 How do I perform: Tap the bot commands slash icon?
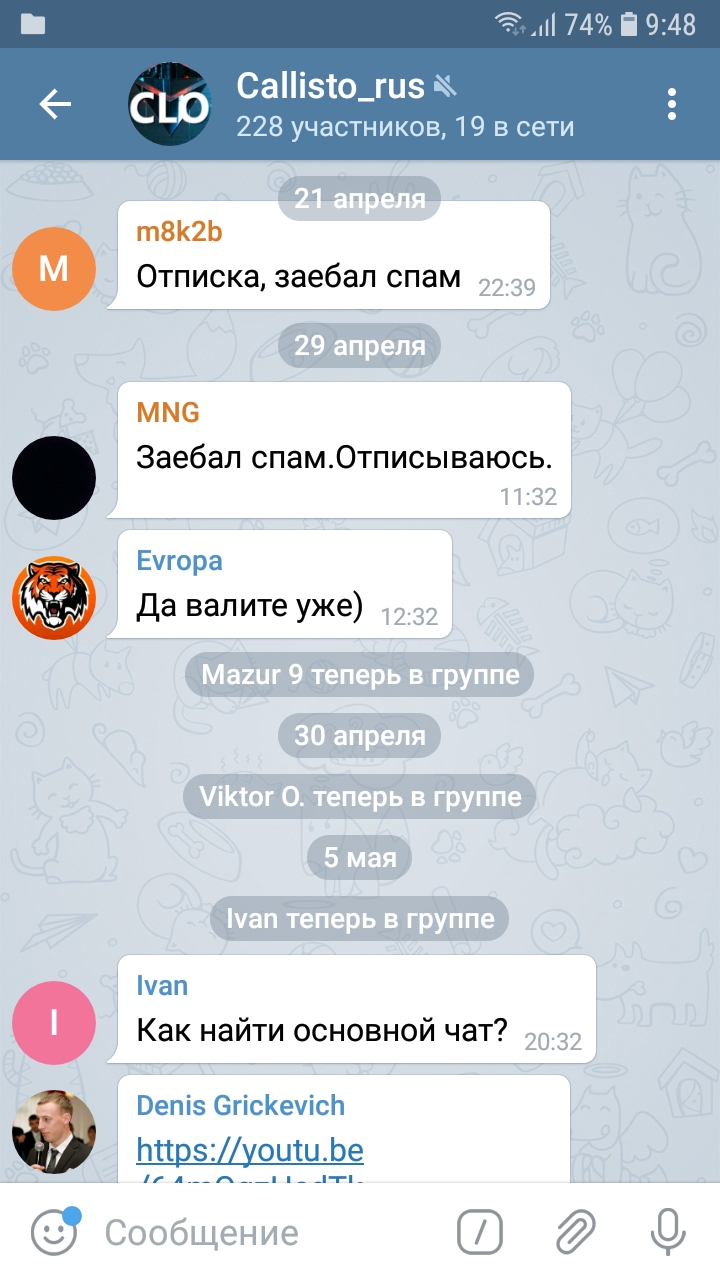(479, 1232)
